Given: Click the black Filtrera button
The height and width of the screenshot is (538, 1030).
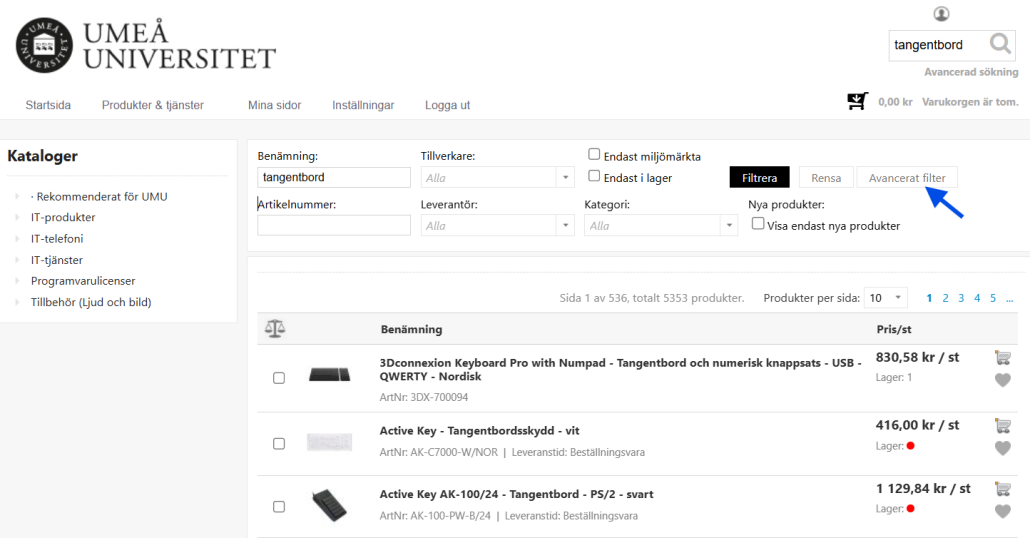Looking at the screenshot, I should click(x=759, y=178).
